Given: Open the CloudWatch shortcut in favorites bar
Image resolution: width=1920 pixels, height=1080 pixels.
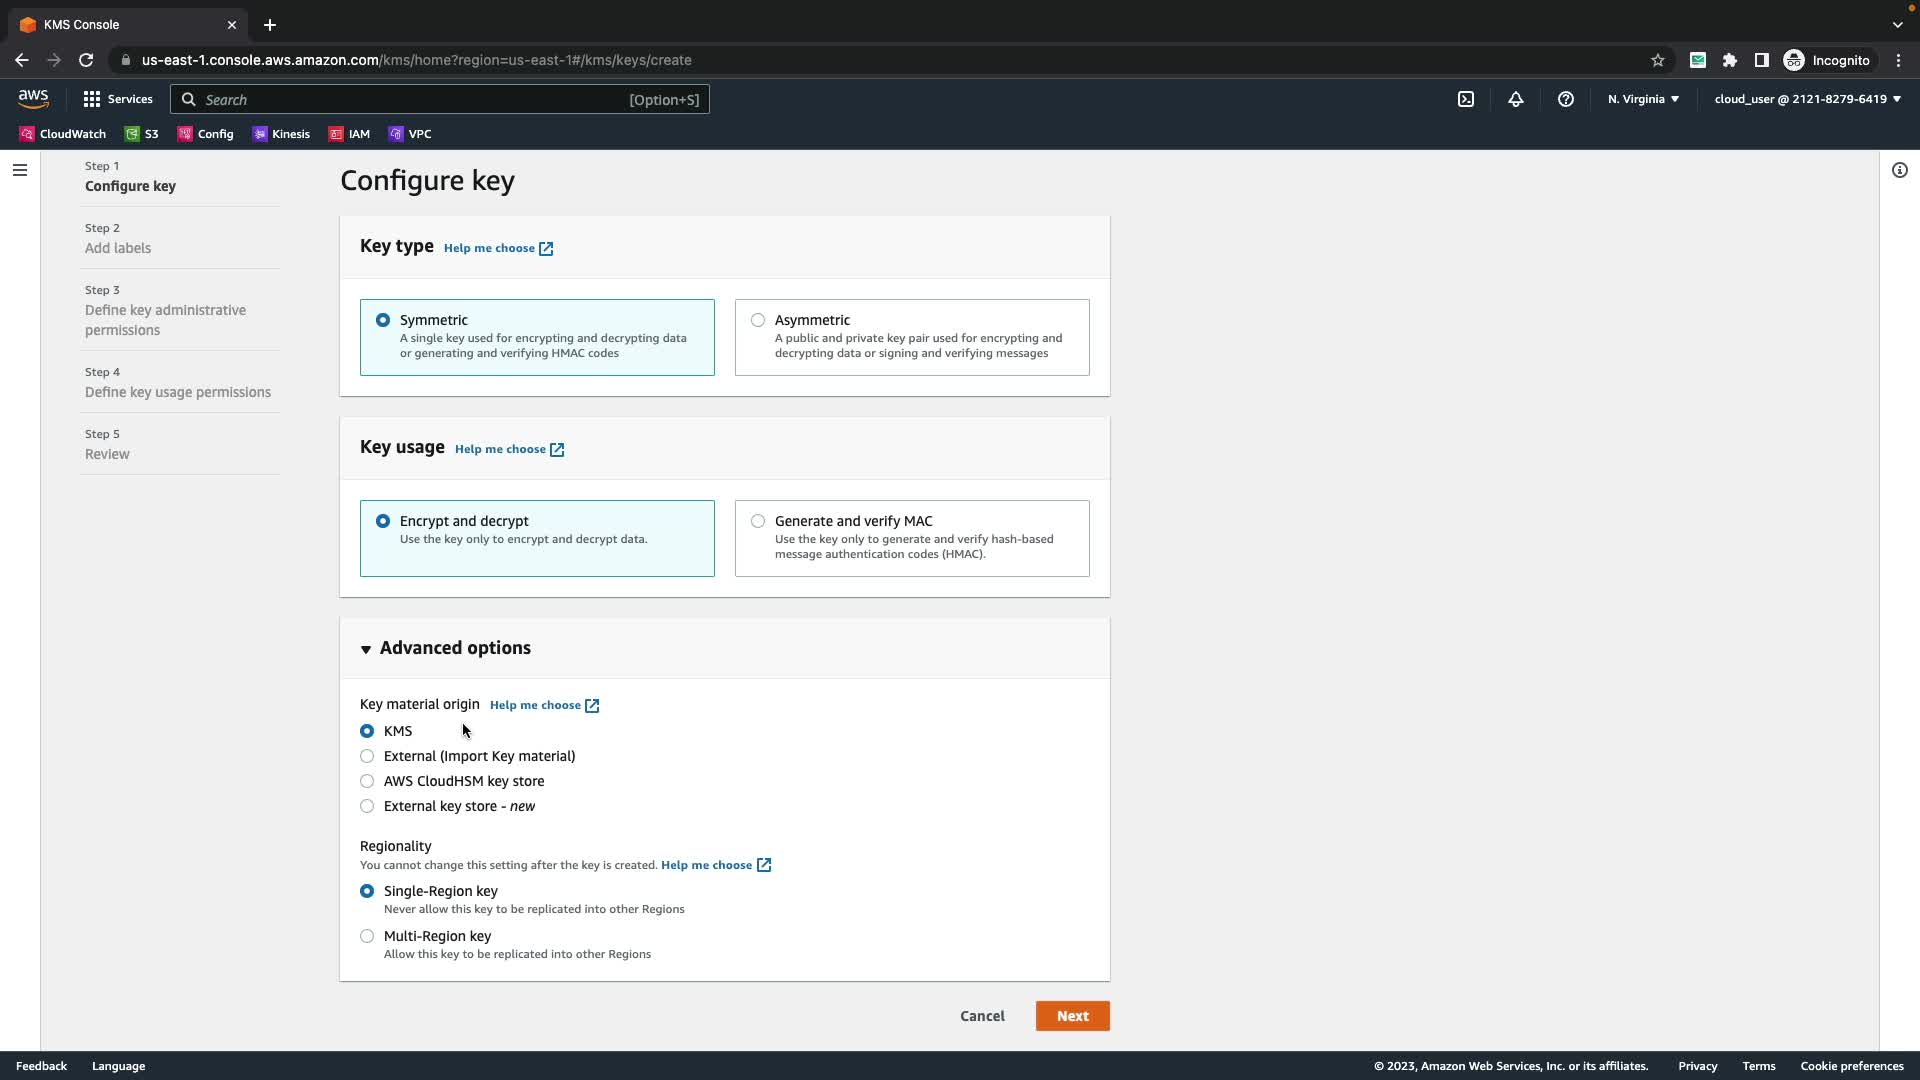Looking at the screenshot, I should pyautogui.click(x=62, y=134).
